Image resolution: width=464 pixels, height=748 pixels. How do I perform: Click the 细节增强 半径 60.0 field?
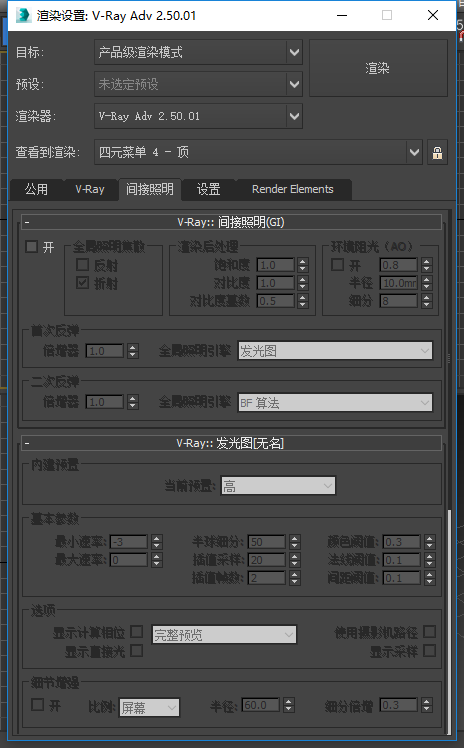(x=261, y=705)
